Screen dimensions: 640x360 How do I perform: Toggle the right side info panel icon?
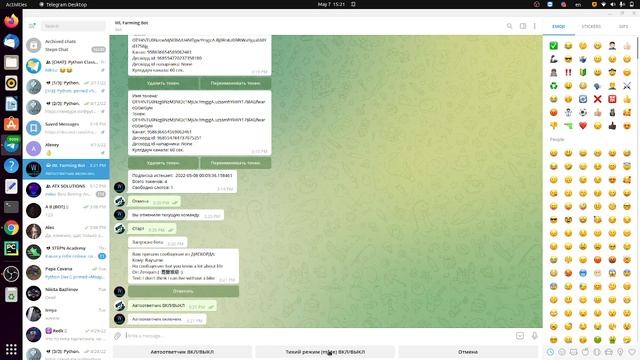522,26
